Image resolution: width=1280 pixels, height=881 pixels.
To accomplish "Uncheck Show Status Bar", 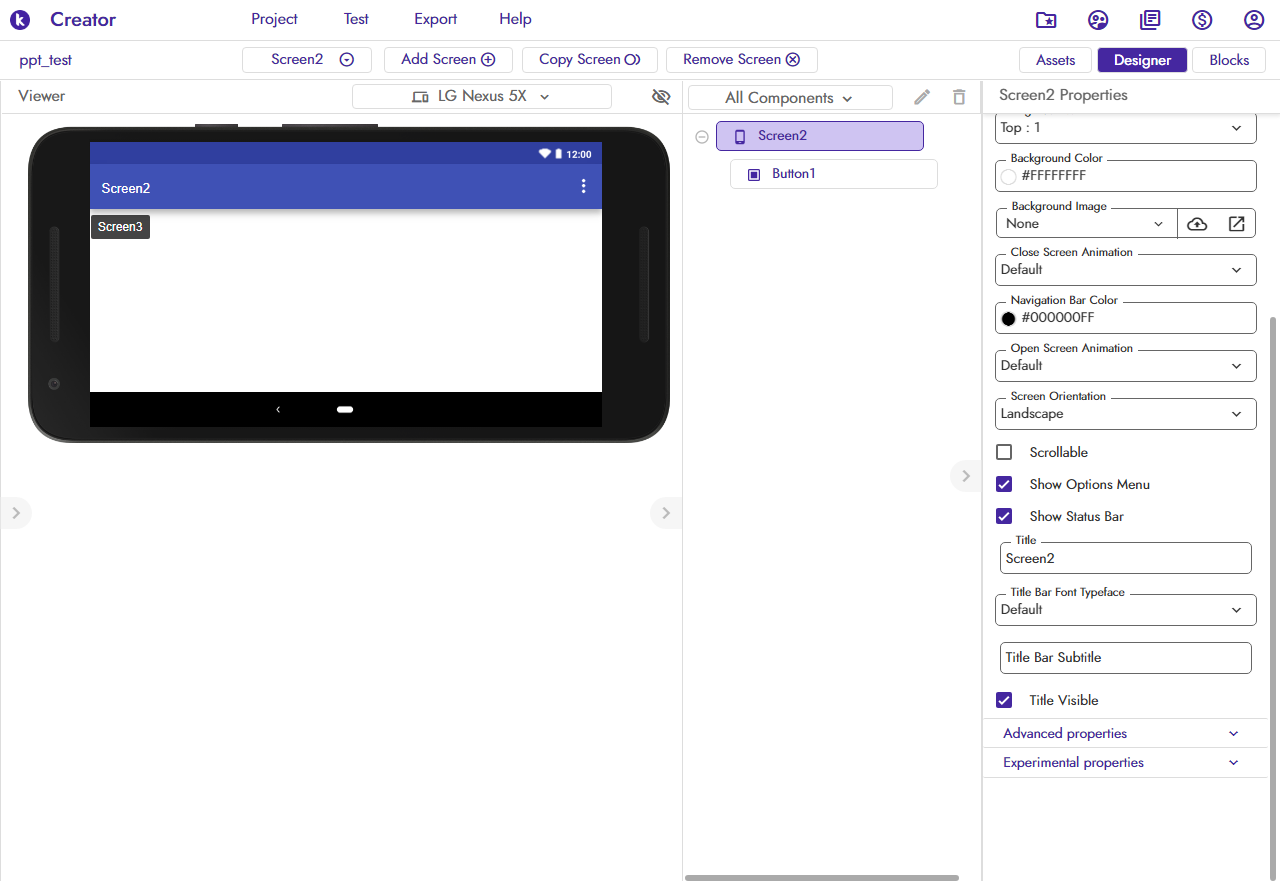I will point(1004,516).
